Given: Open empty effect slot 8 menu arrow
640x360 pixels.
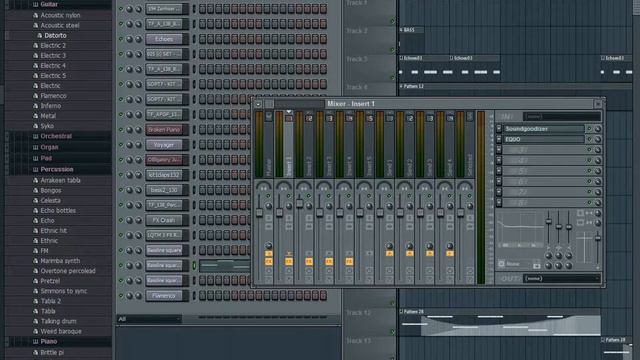Looking at the screenshot, I should pos(499,202).
